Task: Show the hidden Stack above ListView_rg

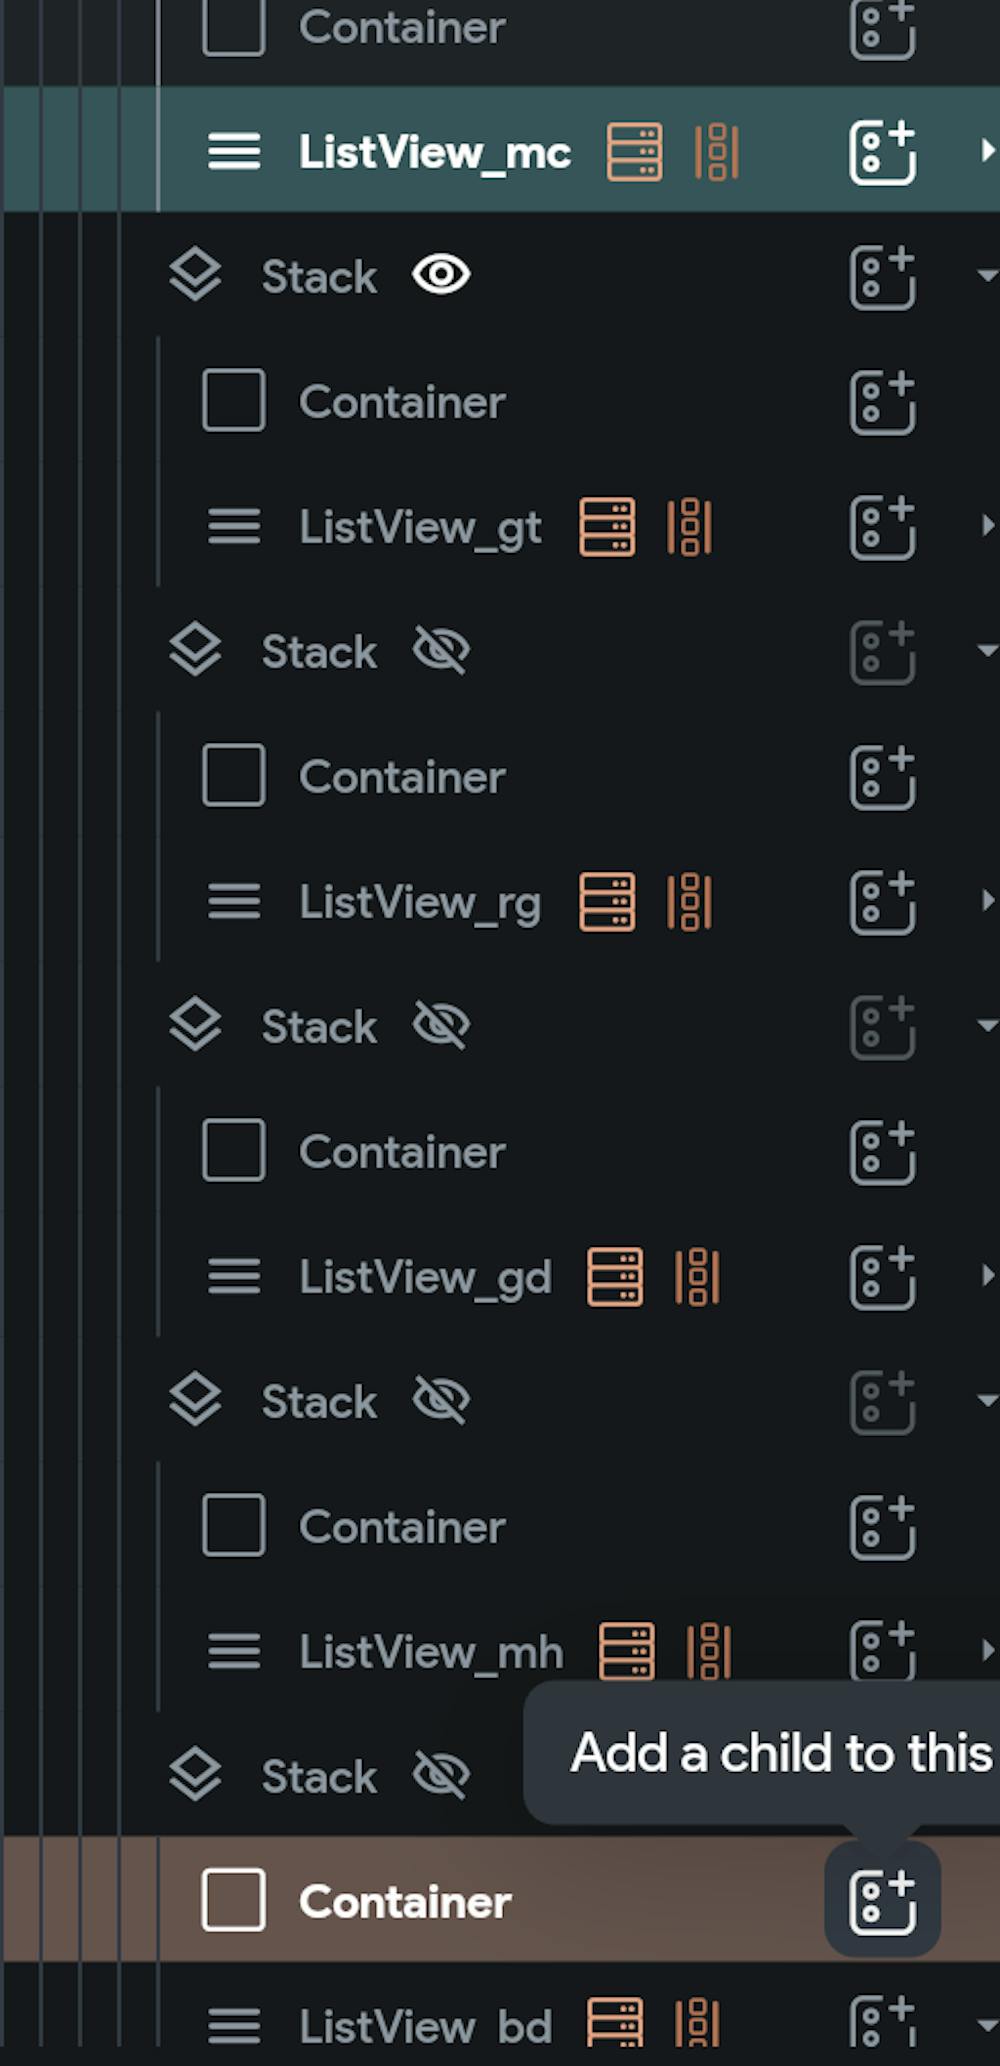Action: point(441,651)
